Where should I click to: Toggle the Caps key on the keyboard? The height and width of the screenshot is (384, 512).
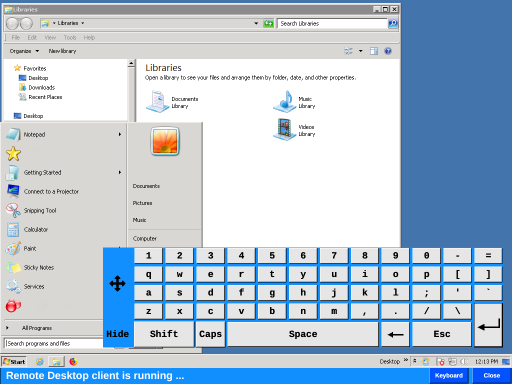(x=210, y=334)
